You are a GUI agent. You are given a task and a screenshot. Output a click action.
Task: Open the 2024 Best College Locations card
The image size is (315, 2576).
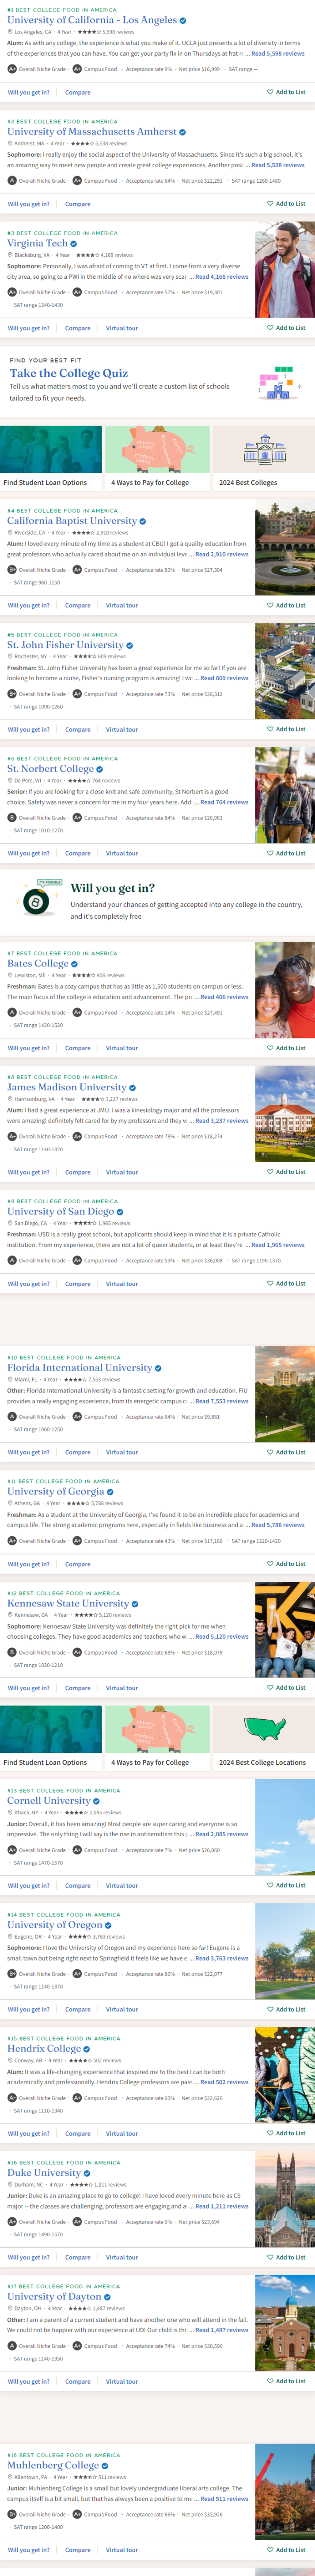264,1739
